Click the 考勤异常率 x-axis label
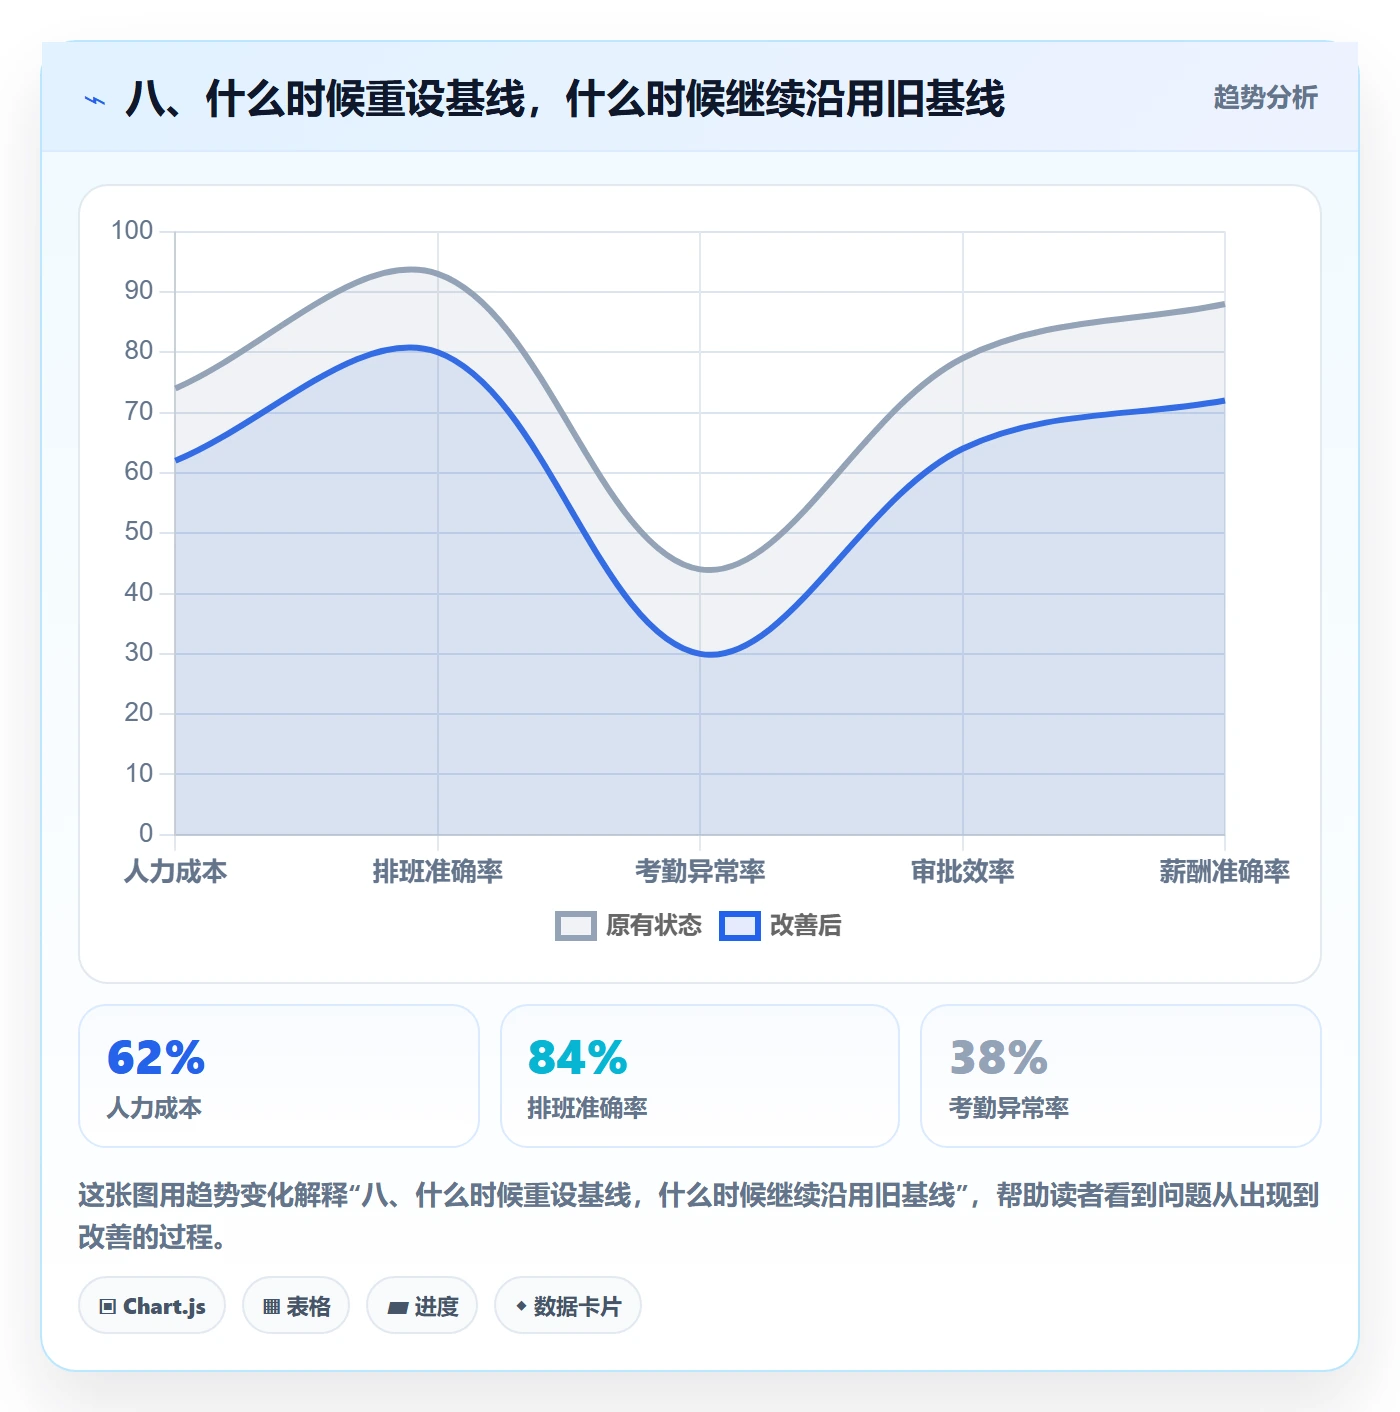This screenshot has width=1400, height=1412. click(x=700, y=871)
